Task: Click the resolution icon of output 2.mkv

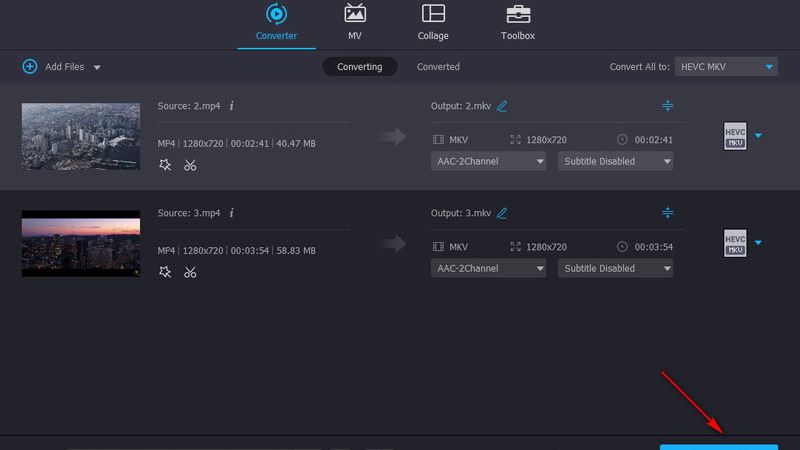Action: [x=515, y=139]
